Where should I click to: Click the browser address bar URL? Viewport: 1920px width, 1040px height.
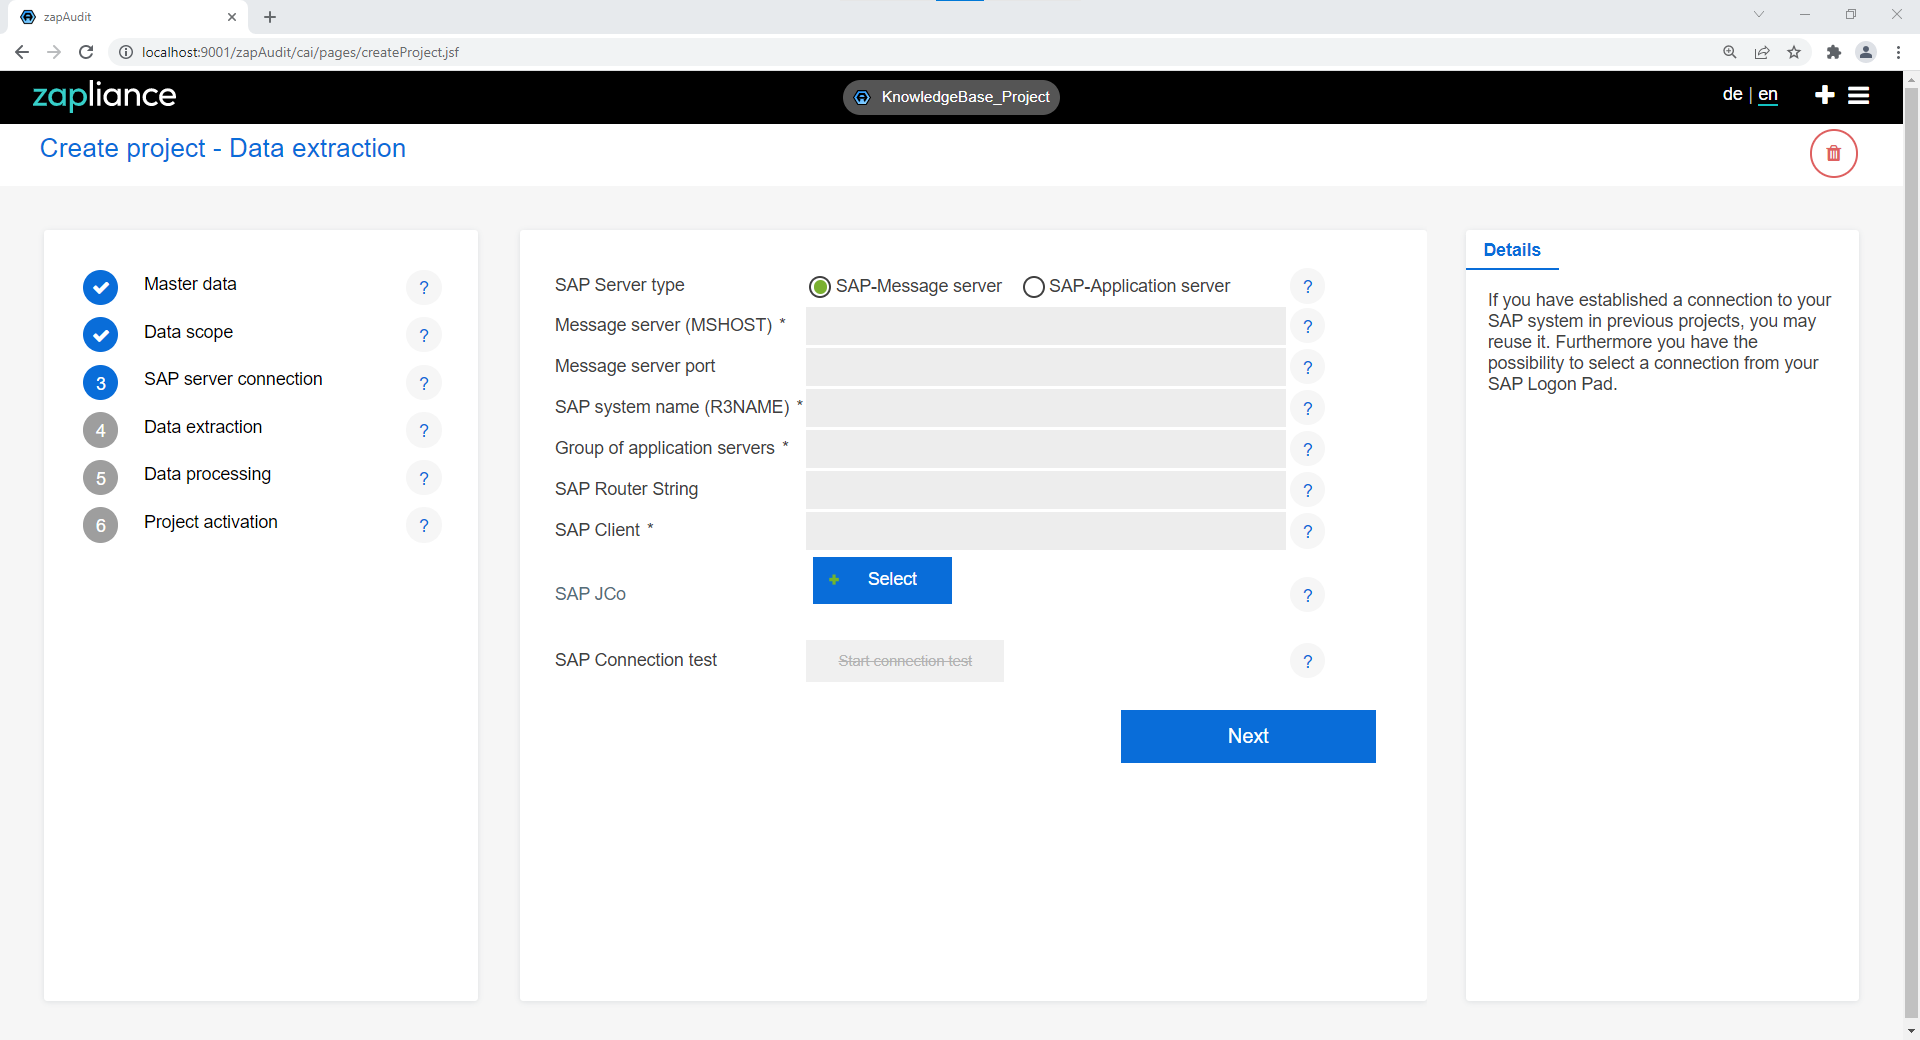pyautogui.click(x=300, y=52)
